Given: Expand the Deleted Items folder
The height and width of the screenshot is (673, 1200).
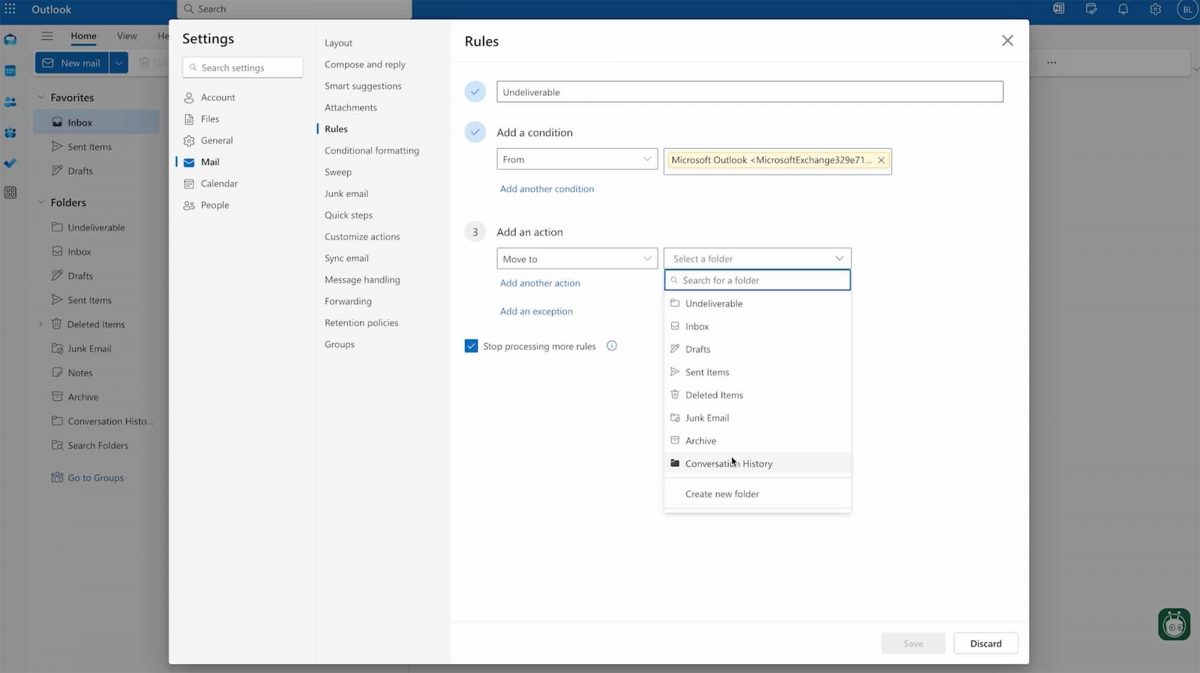Looking at the screenshot, I should 41,324.
